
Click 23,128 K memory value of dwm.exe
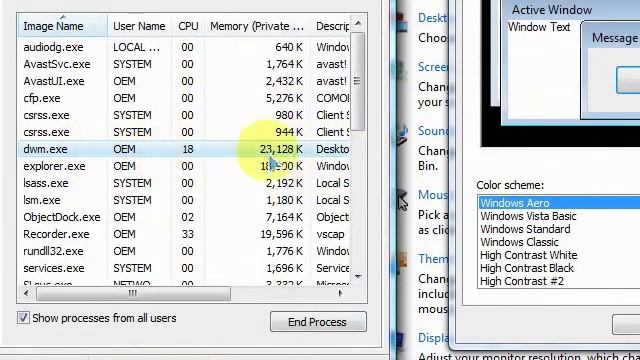(x=281, y=149)
